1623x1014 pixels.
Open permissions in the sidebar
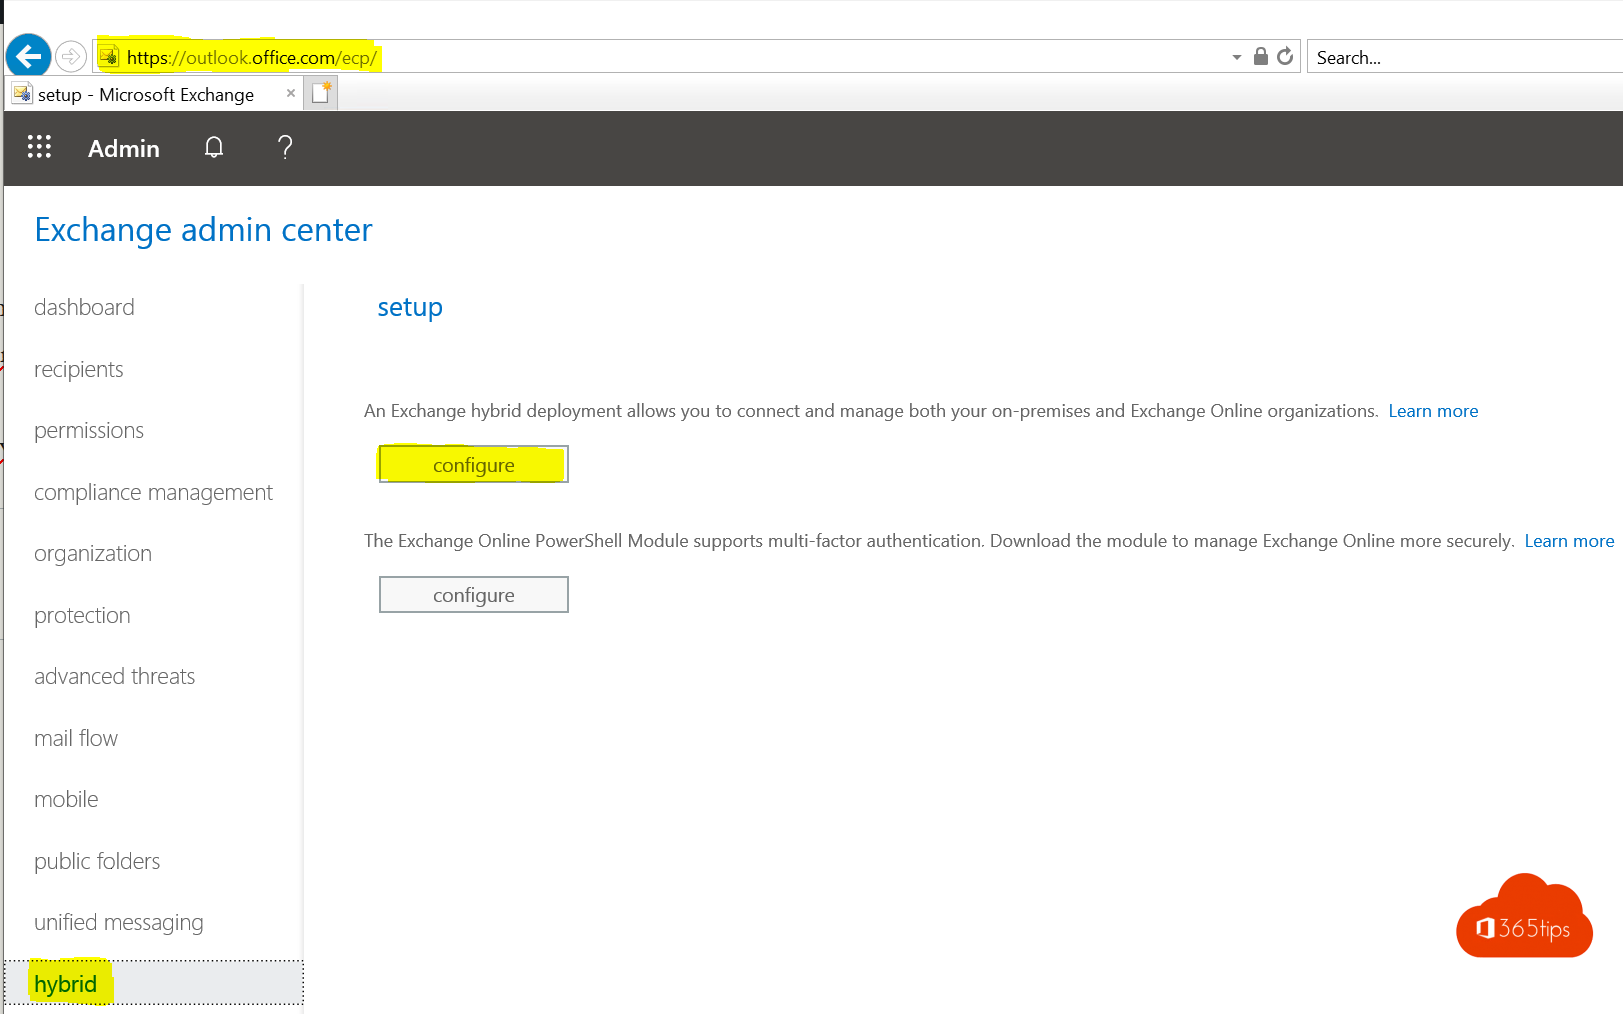pos(89,430)
